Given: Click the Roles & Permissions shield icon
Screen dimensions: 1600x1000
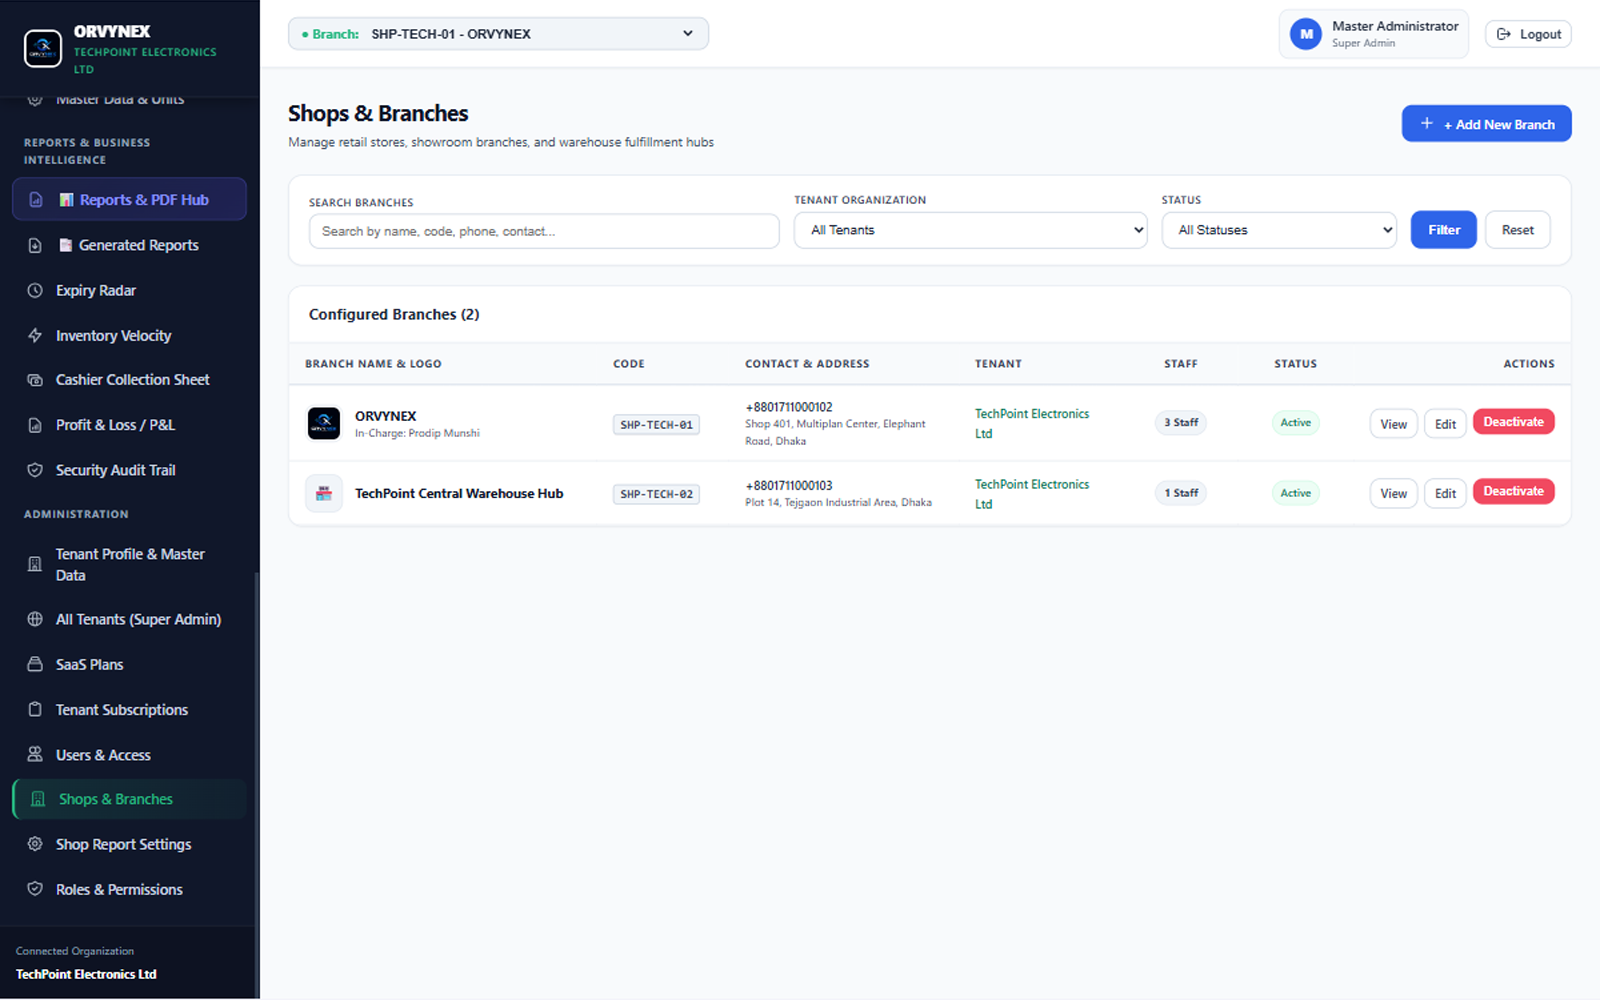Looking at the screenshot, I should [35, 889].
